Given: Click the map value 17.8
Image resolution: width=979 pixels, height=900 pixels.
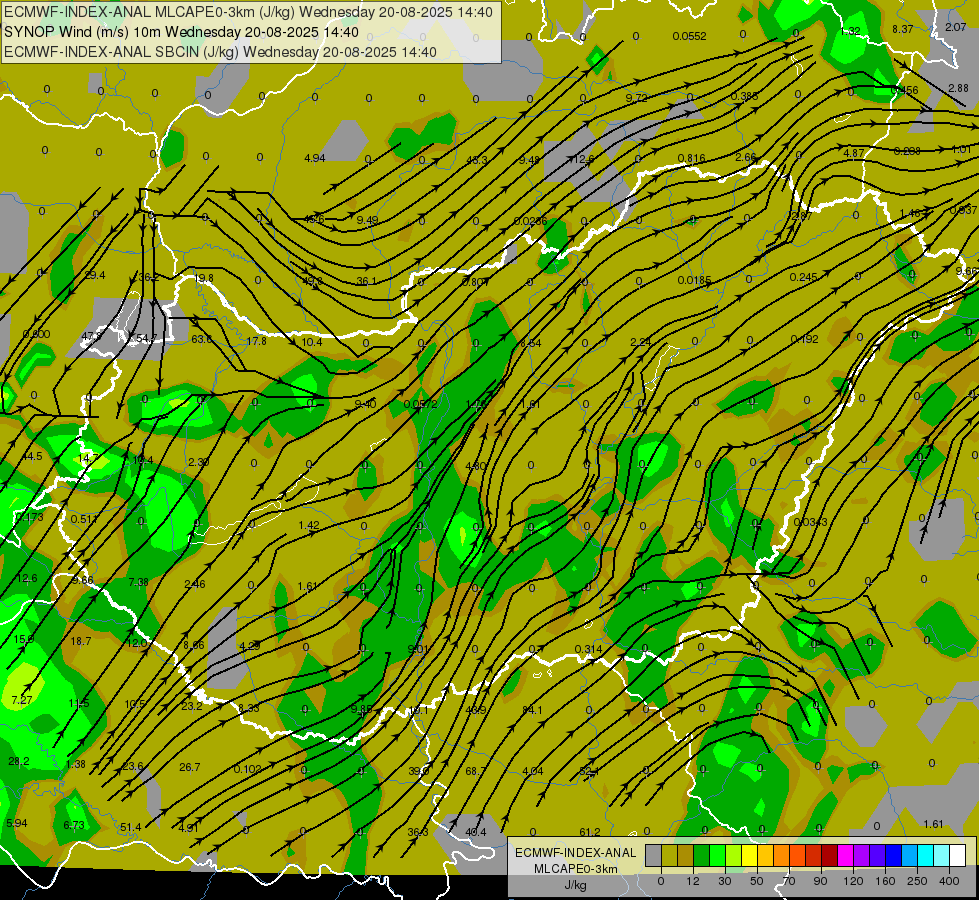Looking at the screenshot, I should click(257, 341).
